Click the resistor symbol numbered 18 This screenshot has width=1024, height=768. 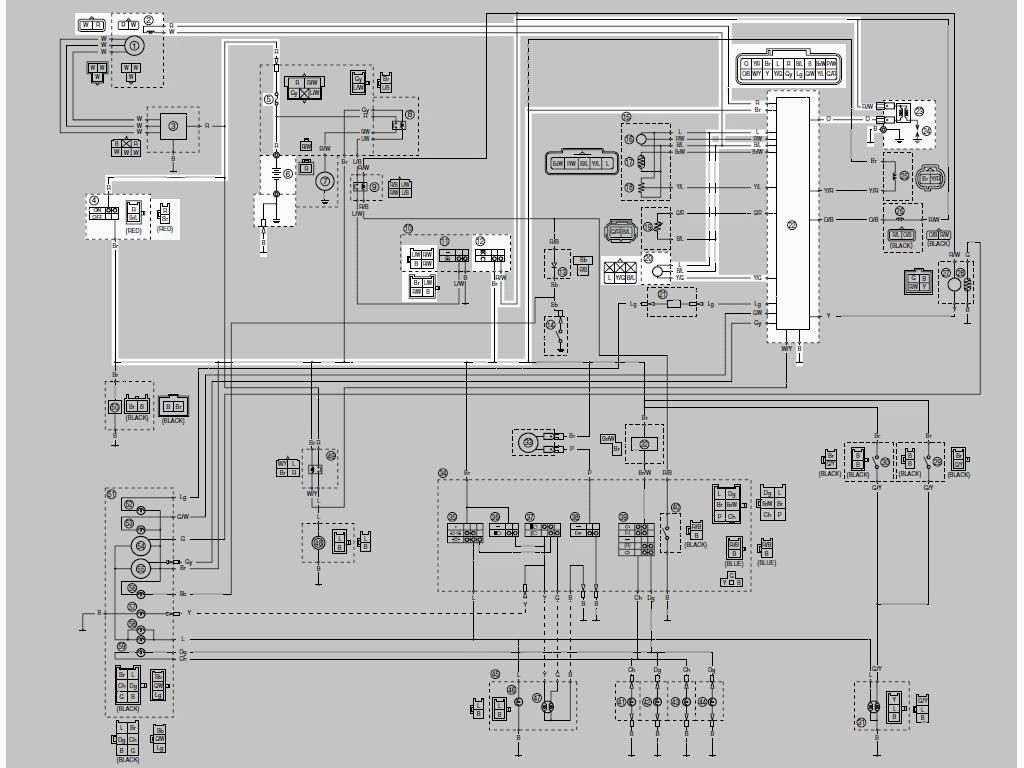pyautogui.click(x=643, y=187)
